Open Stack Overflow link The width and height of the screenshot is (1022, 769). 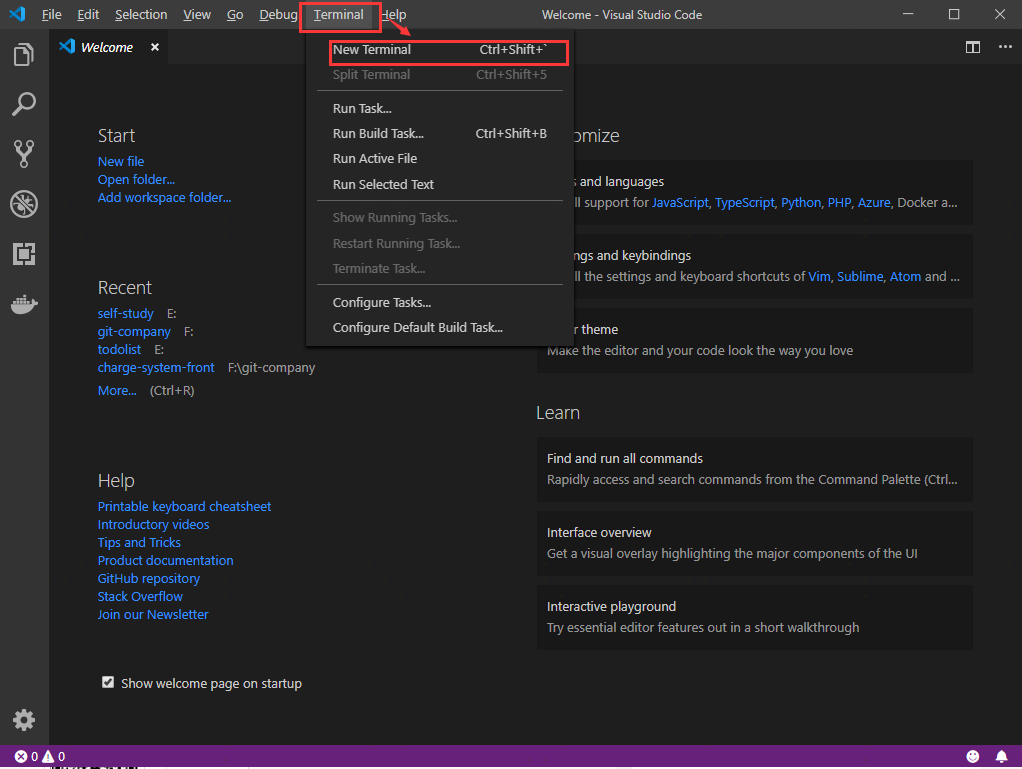pos(140,596)
